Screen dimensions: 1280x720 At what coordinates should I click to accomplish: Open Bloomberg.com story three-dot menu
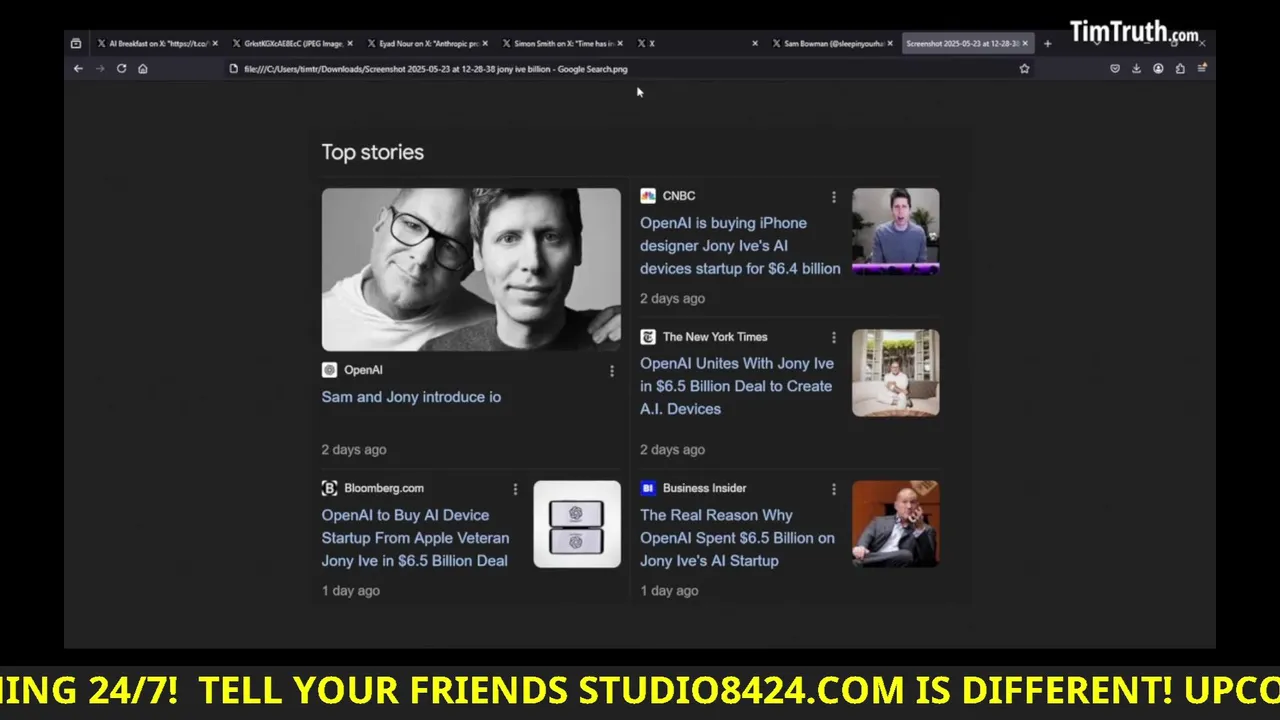coord(515,489)
